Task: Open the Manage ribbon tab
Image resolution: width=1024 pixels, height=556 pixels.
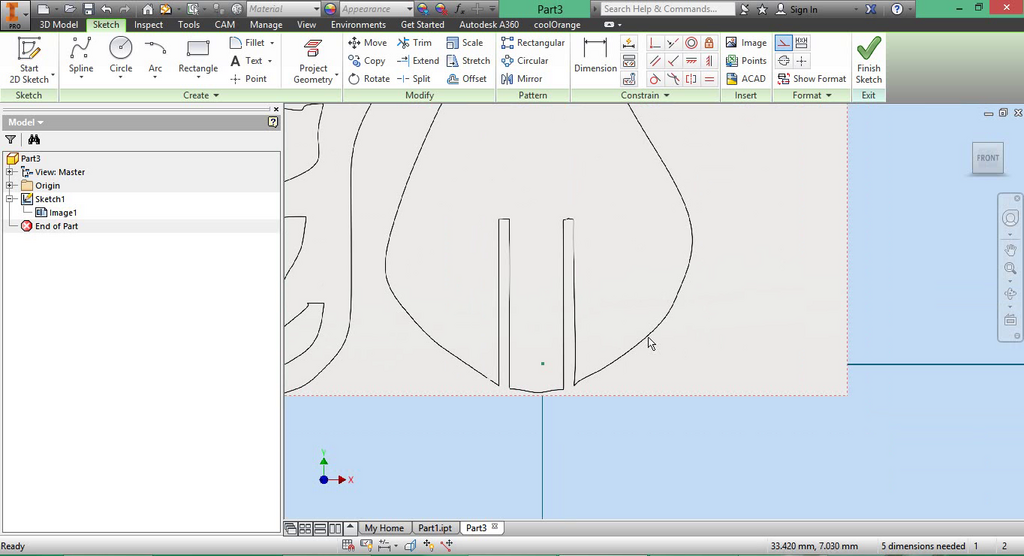Action: point(266,24)
